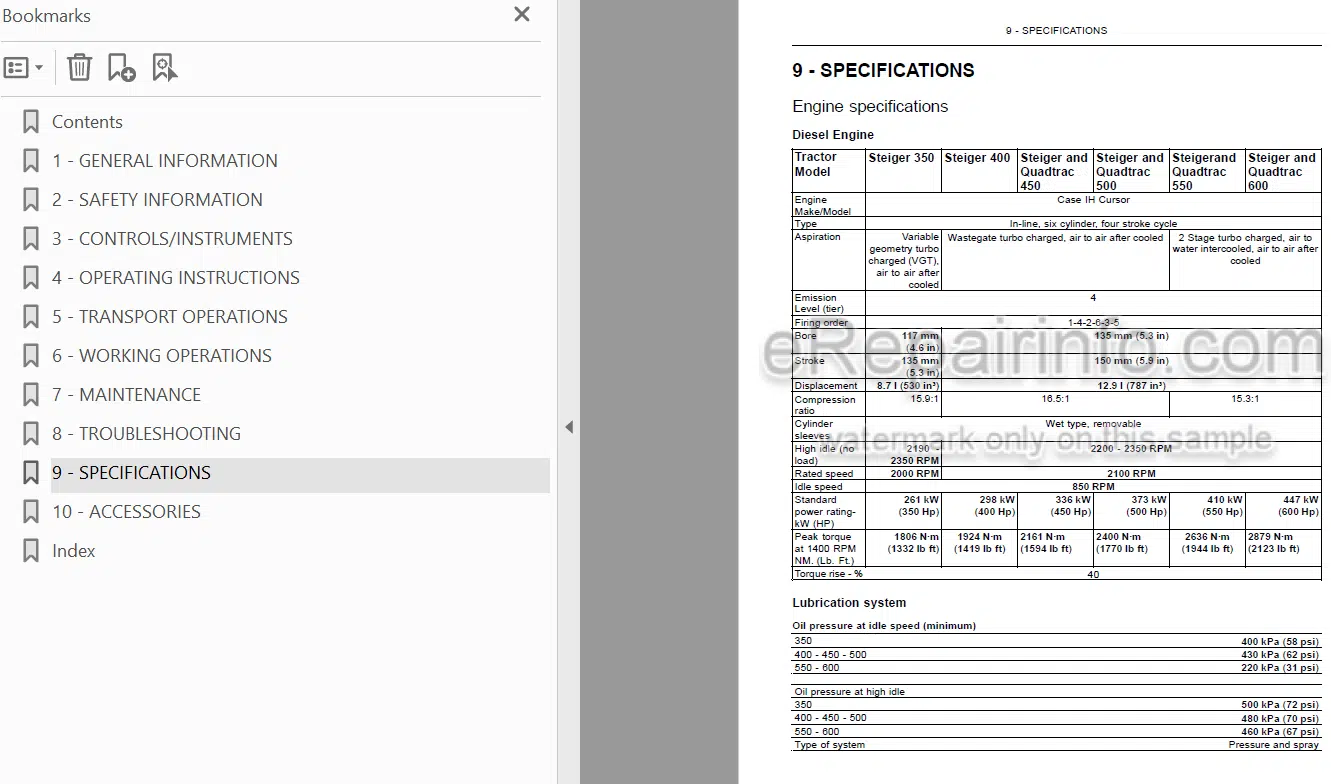Viewport: 1331px width, 784px height.
Task: Go to 8 - TROUBLESHOOTING bookmark
Action: point(146,434)
